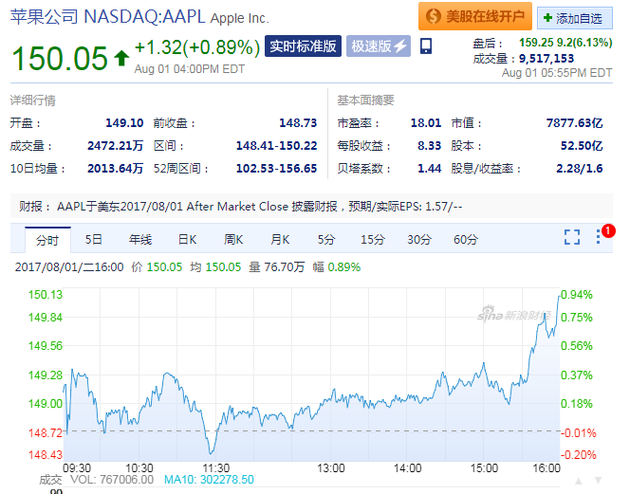Click the change value +1.32(+0.89%)

(x=197, y=48)
